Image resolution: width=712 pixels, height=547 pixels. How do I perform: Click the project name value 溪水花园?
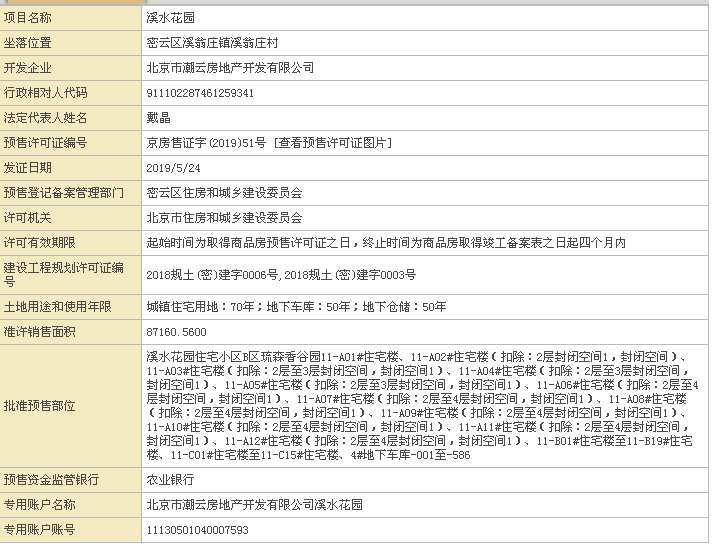171,18
